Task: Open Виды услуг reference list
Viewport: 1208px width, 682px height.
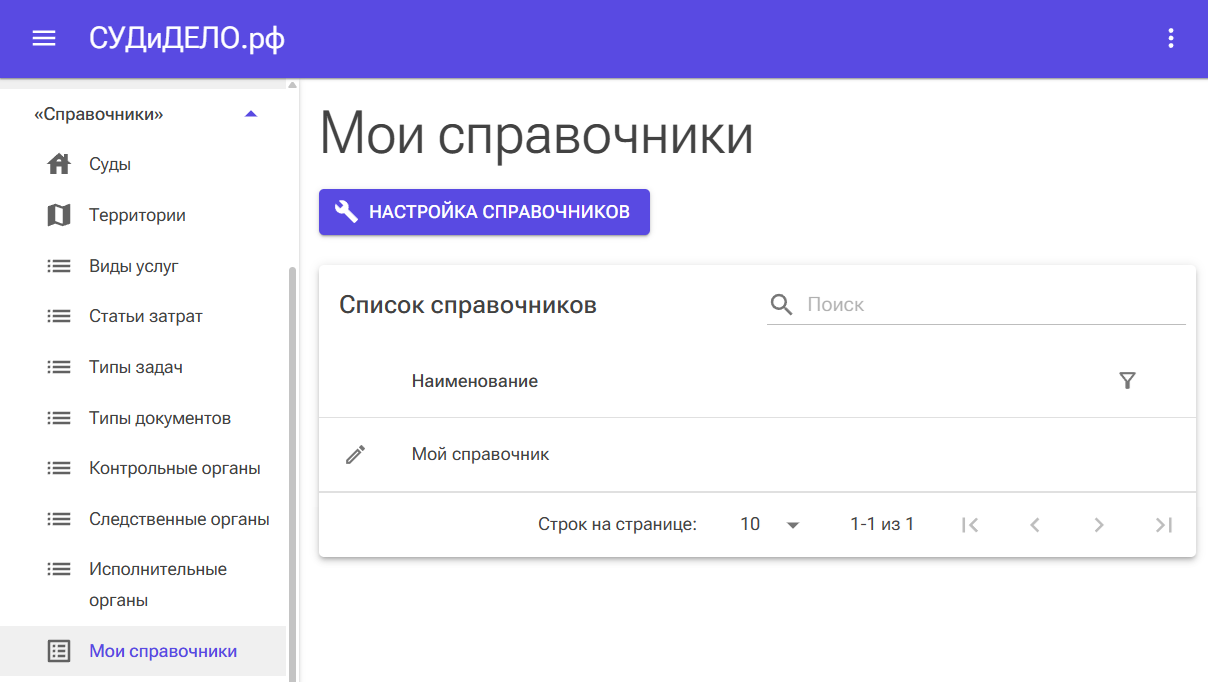Action: pyautogui.click(x=134, y=266)
